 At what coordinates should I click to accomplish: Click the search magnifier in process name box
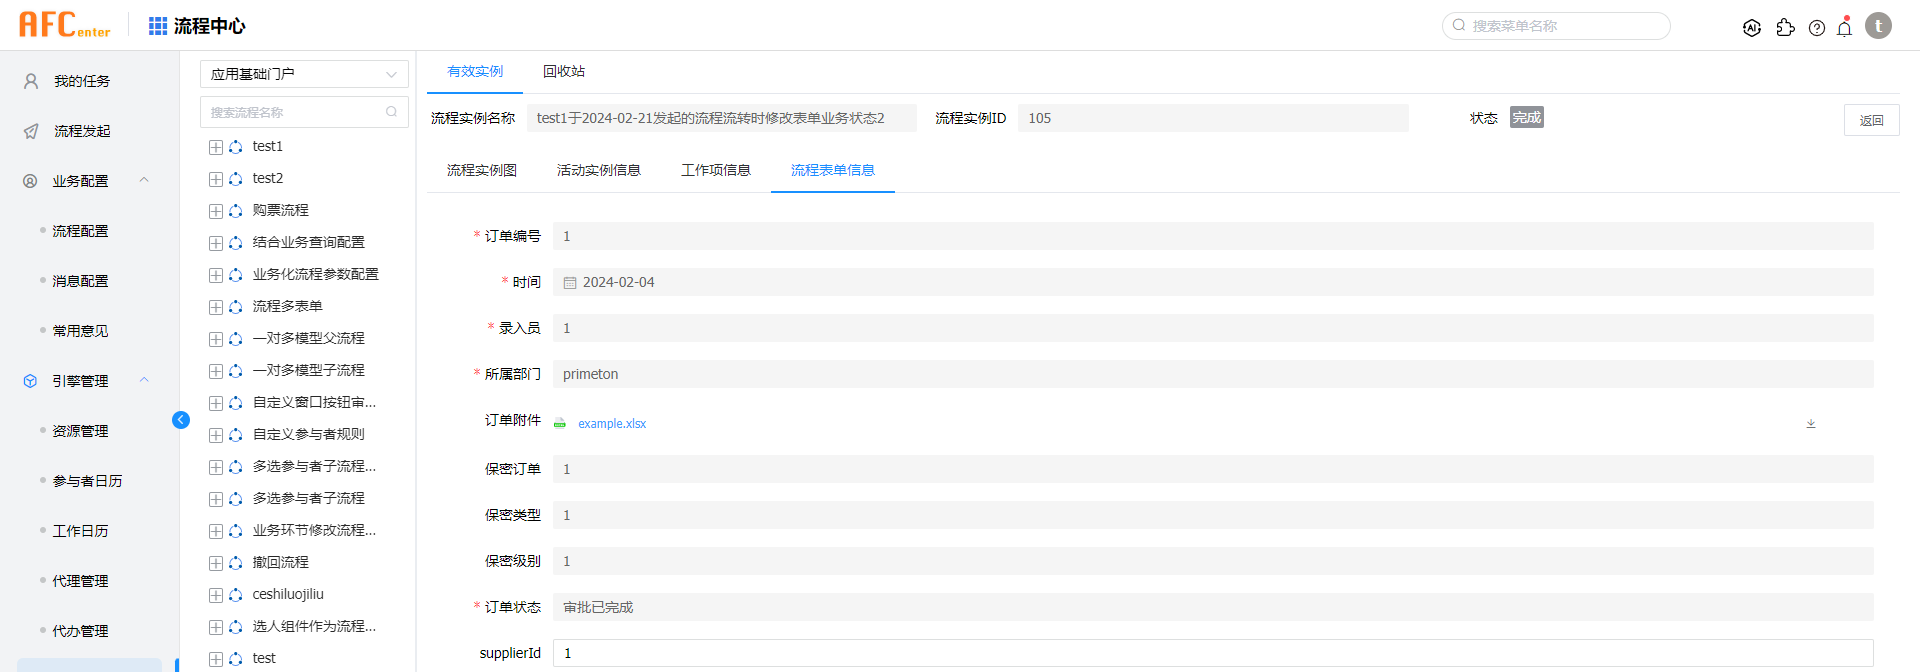(x=392, y=112)
